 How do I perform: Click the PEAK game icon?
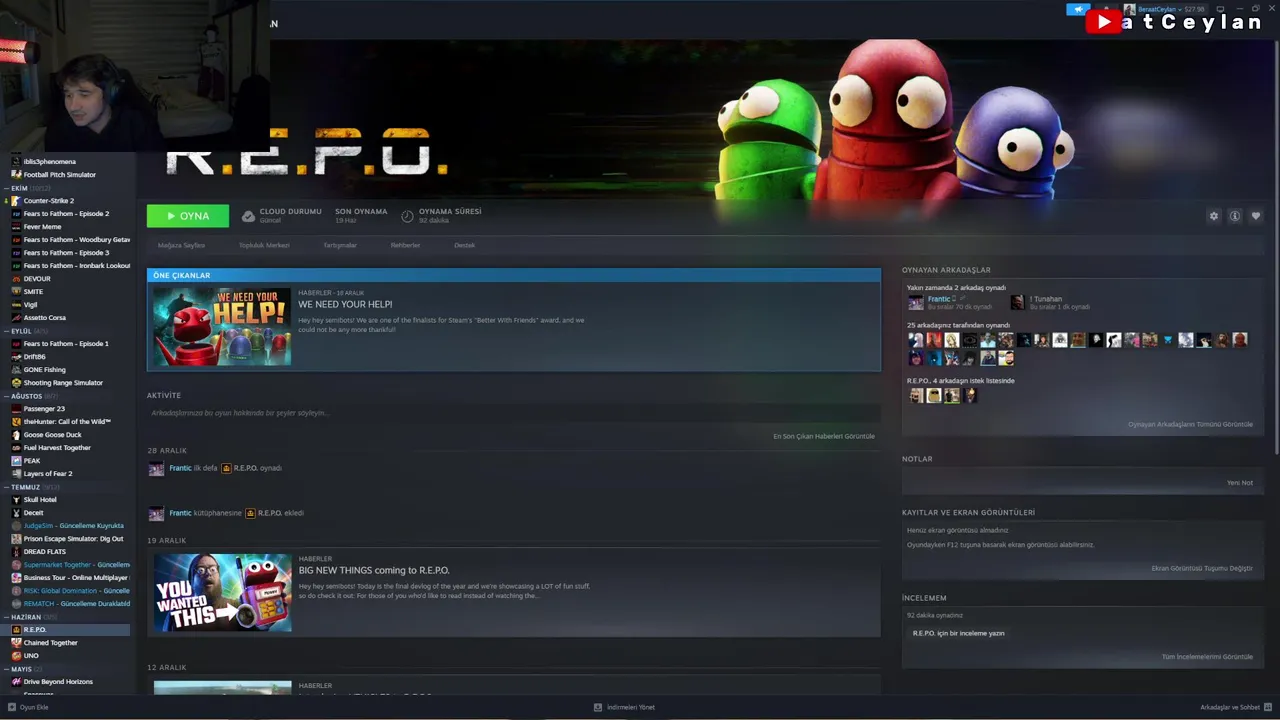[16, 461]
